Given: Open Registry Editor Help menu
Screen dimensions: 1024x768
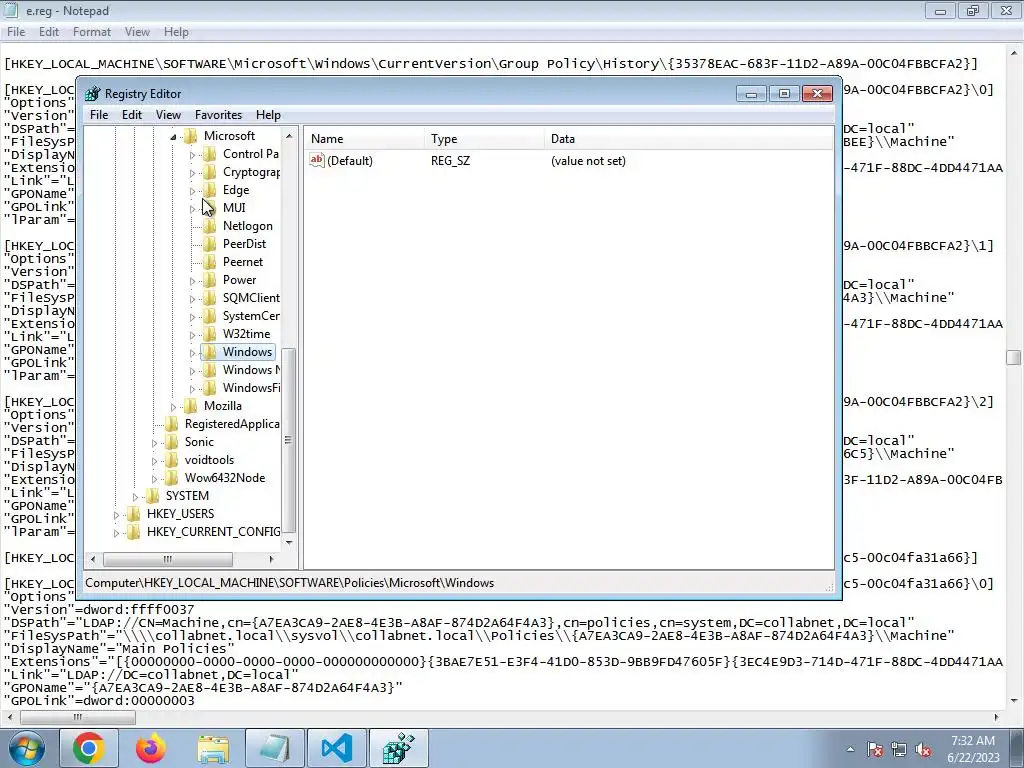Looking at the screenshot, I should 268,115.
